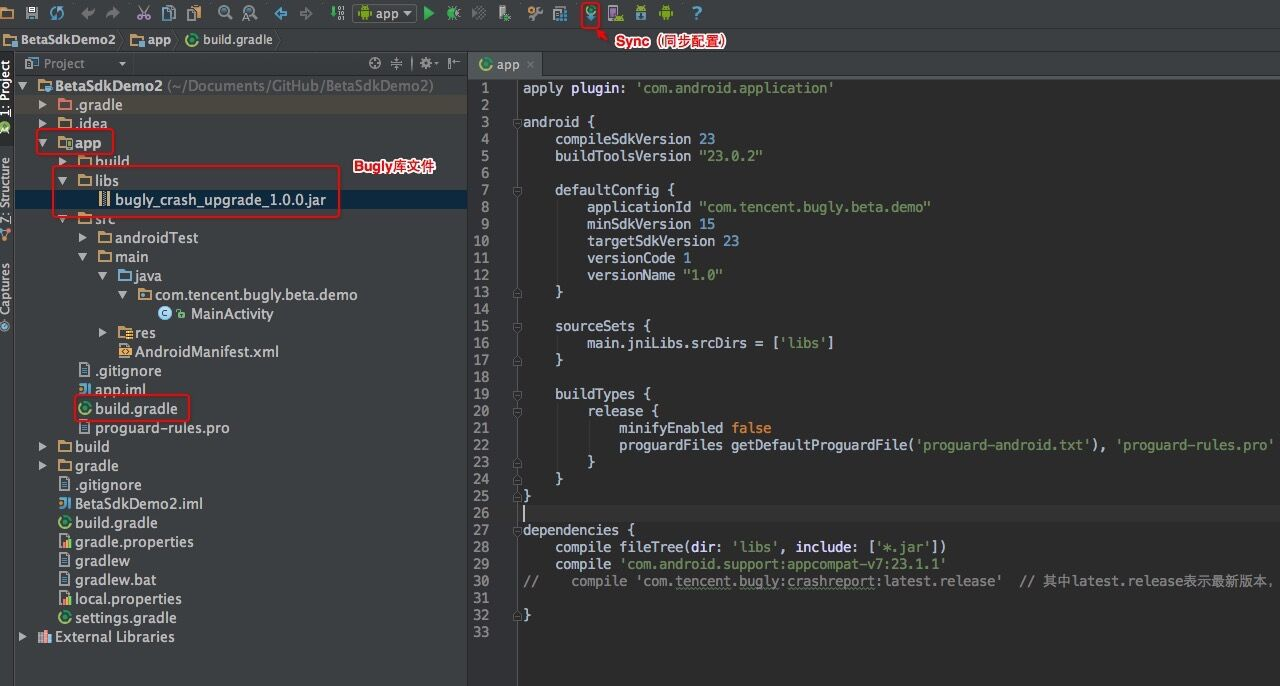1280x686 pixels.
Task: Select app's build.gradle under the app module
Action: click(136, 409)
